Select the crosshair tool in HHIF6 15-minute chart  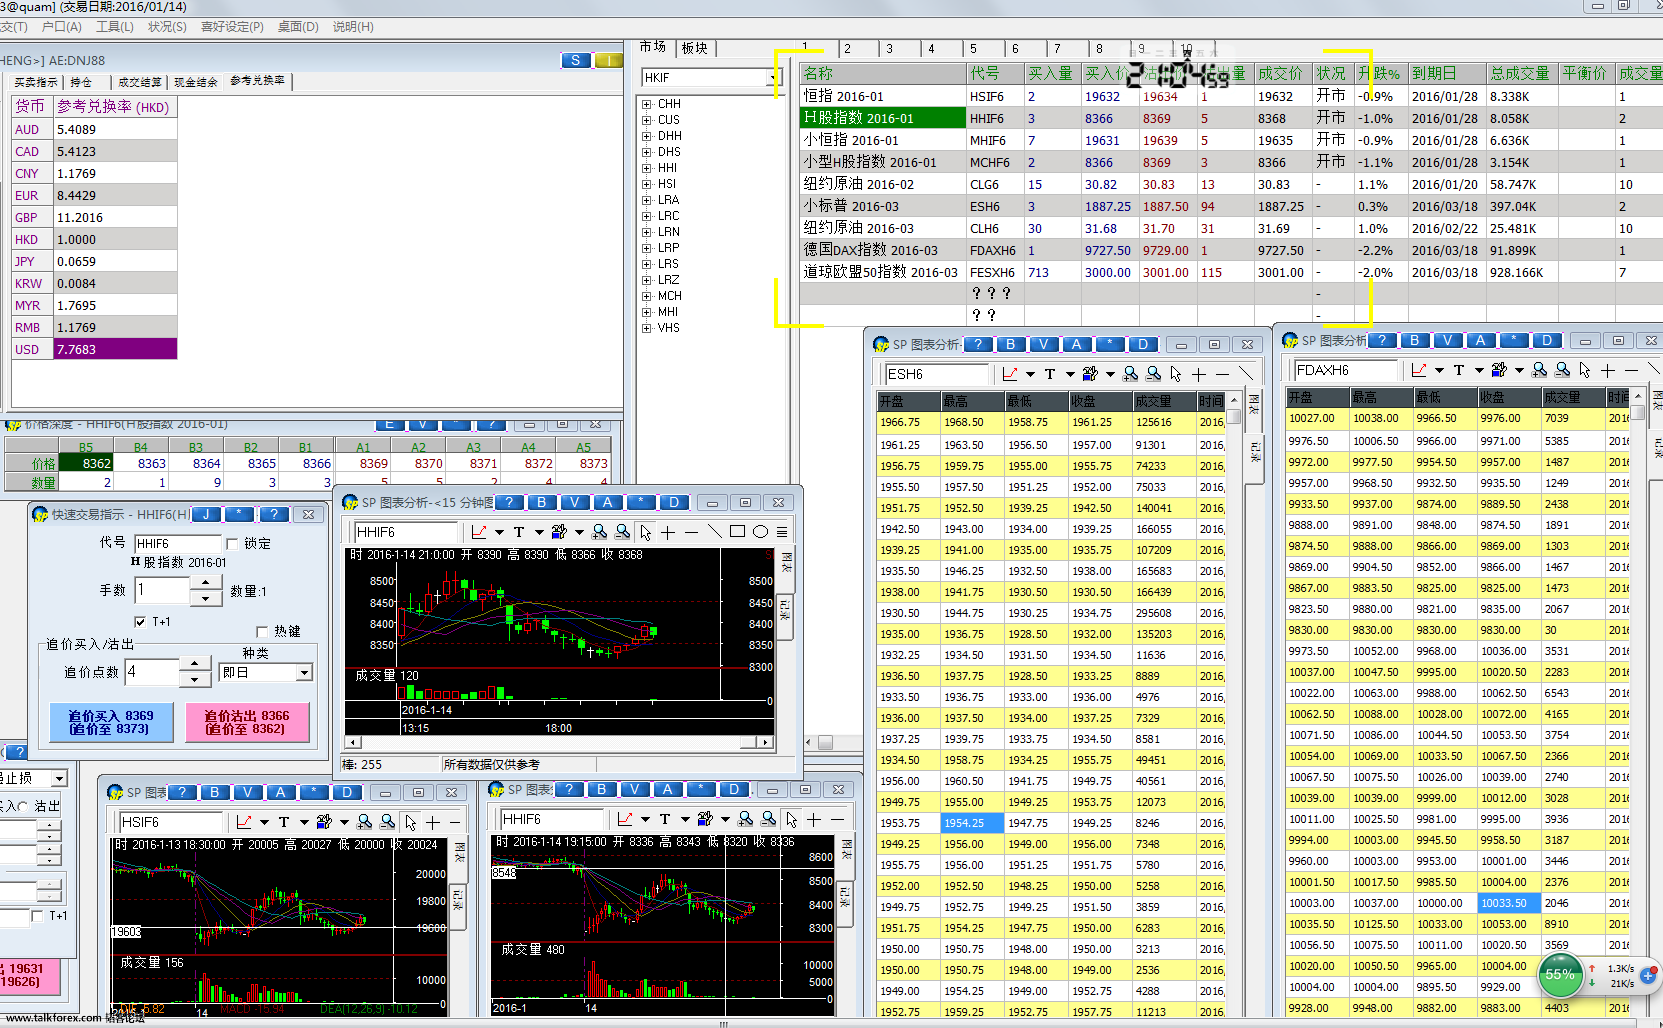(x=668, y=532)
